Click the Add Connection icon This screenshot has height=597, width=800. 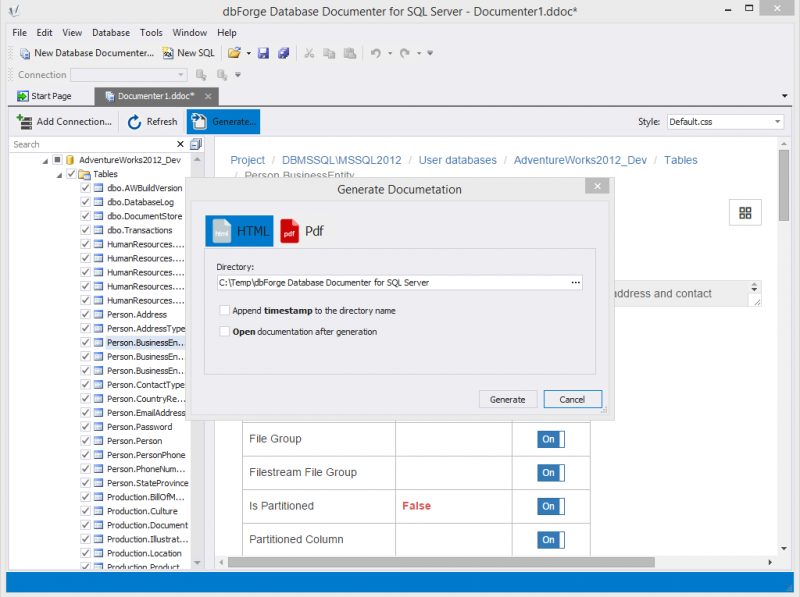(24, 122)
